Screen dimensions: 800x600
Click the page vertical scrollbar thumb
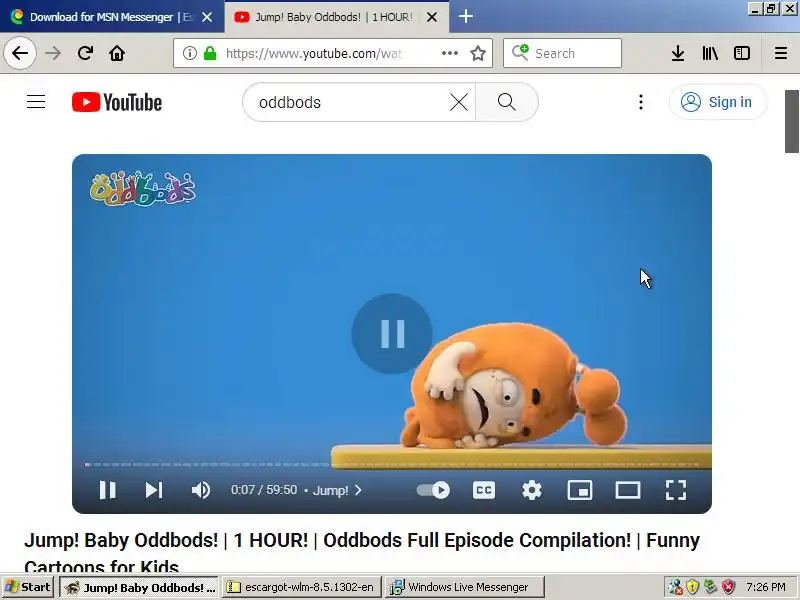pyautogui.click(x=791, y=121)
